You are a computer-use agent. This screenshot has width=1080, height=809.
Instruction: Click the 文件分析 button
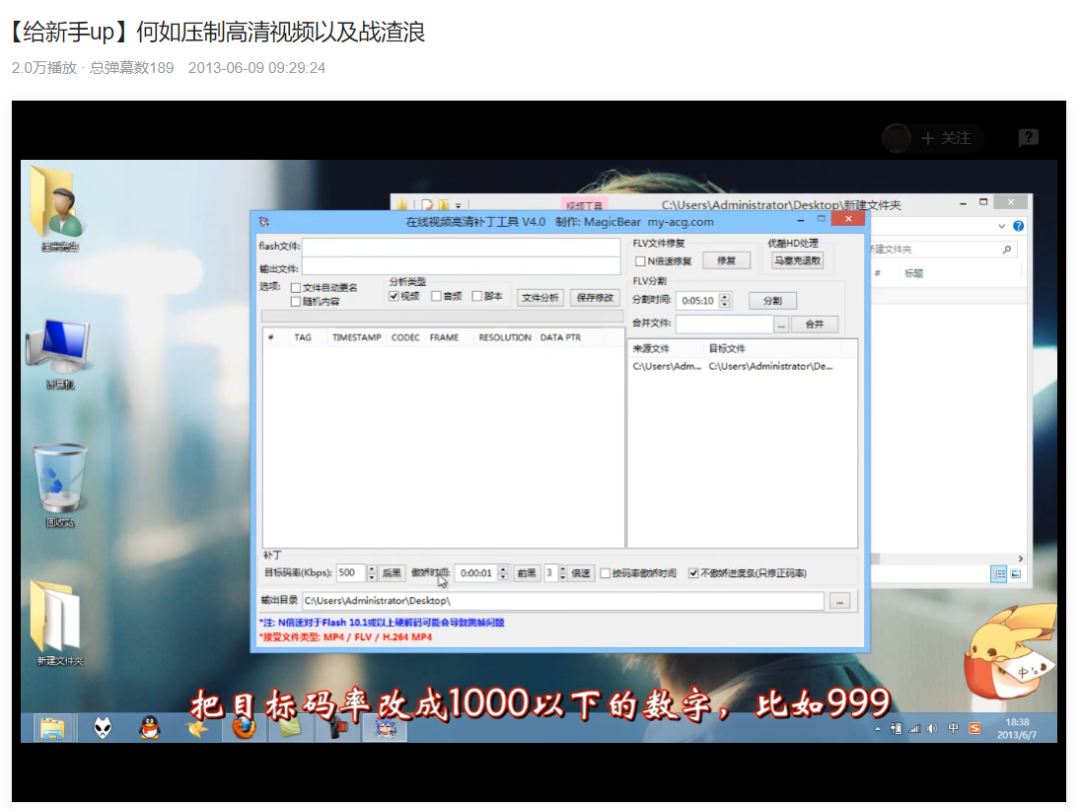tap(540, 297)
